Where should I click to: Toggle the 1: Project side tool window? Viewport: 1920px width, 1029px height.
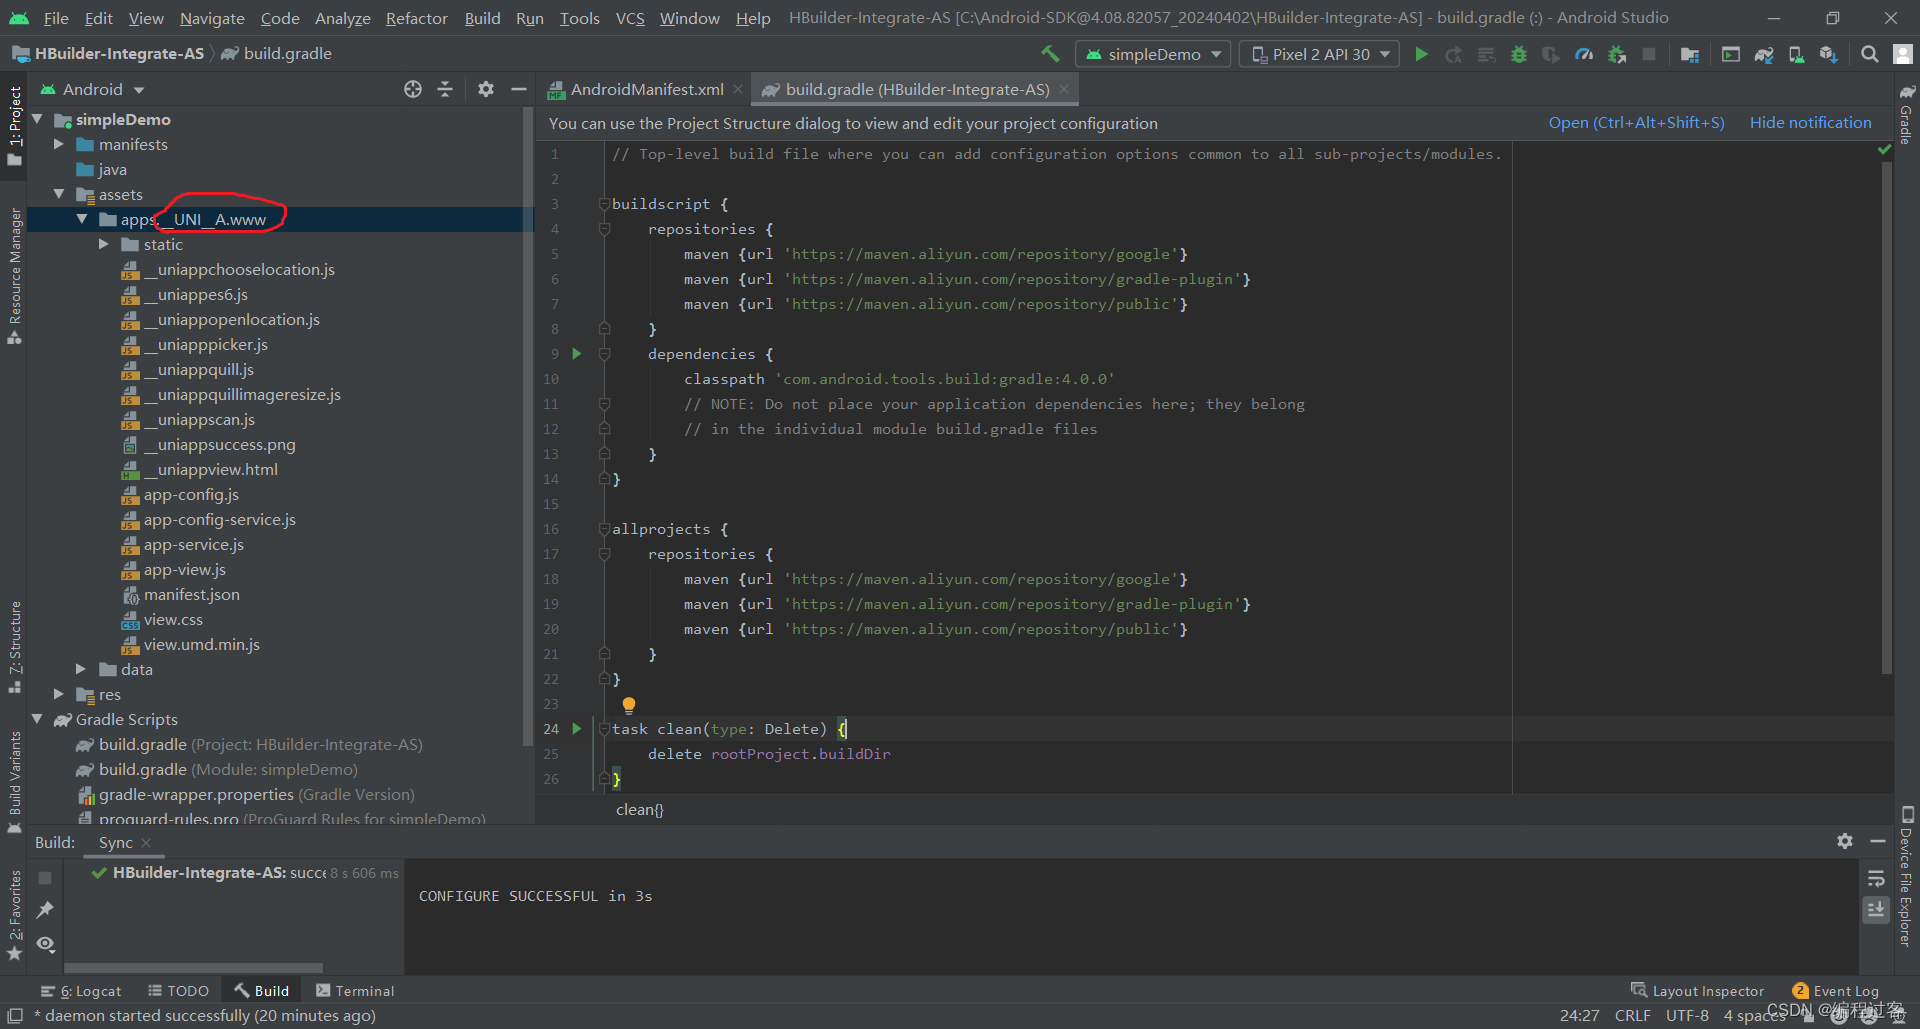point(14,125)
